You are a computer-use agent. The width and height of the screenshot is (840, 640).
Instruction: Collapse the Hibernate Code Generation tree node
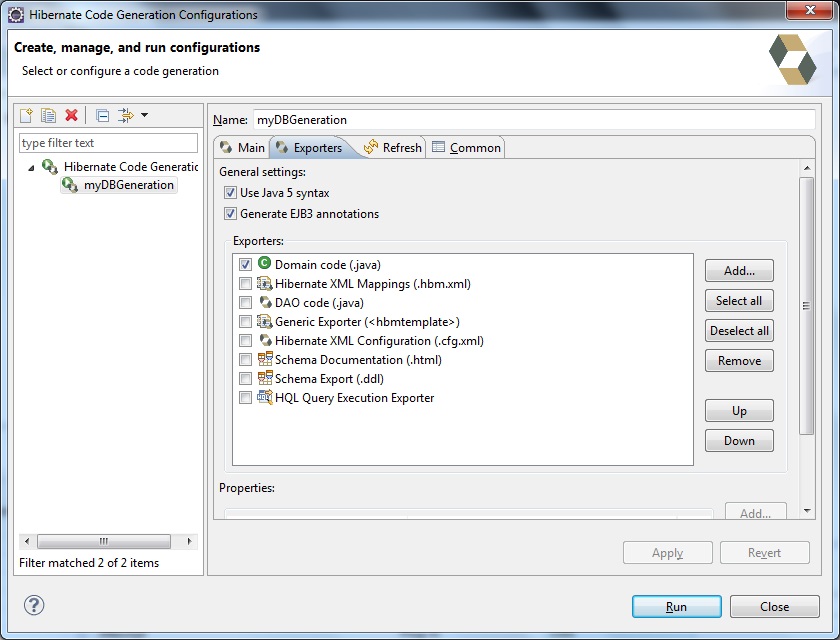point(31,168)
